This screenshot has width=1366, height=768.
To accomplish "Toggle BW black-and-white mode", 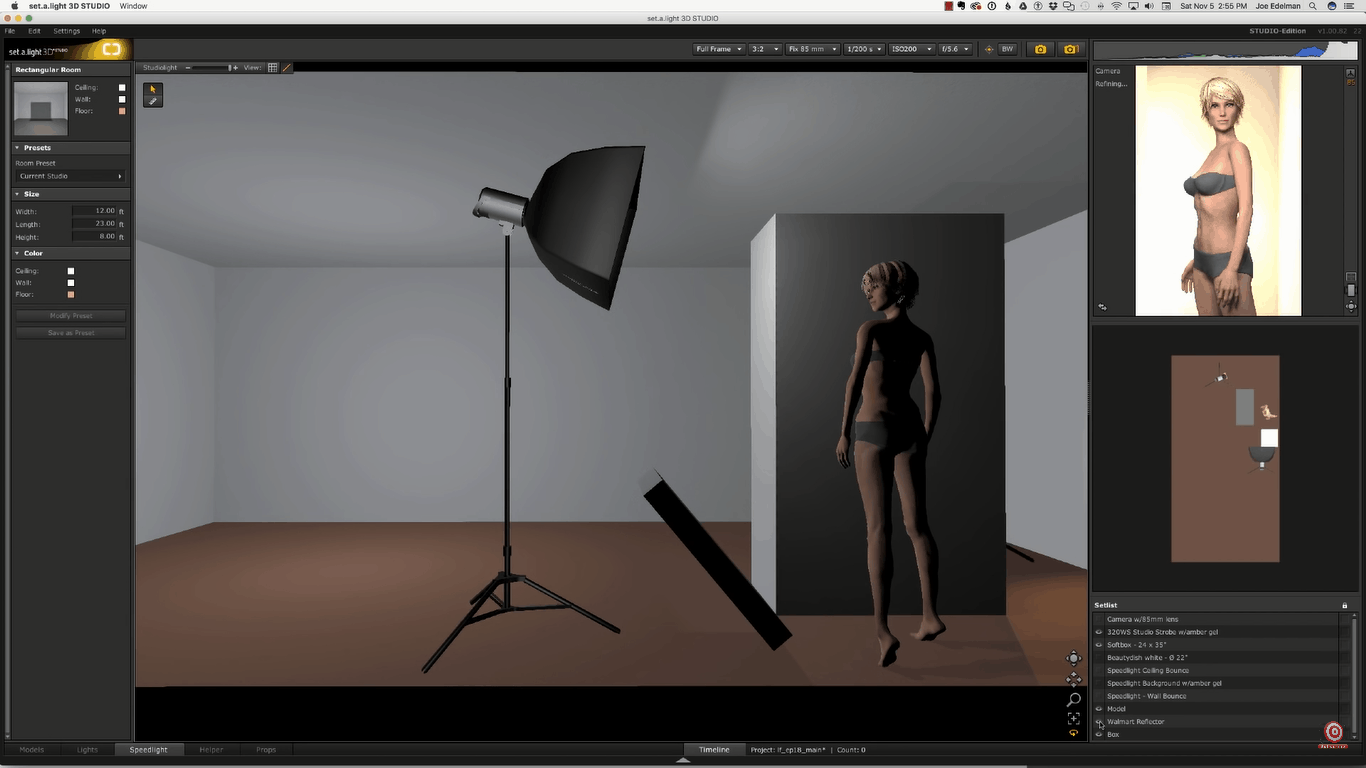I will pyautogui.click(x=1007, y=49).
